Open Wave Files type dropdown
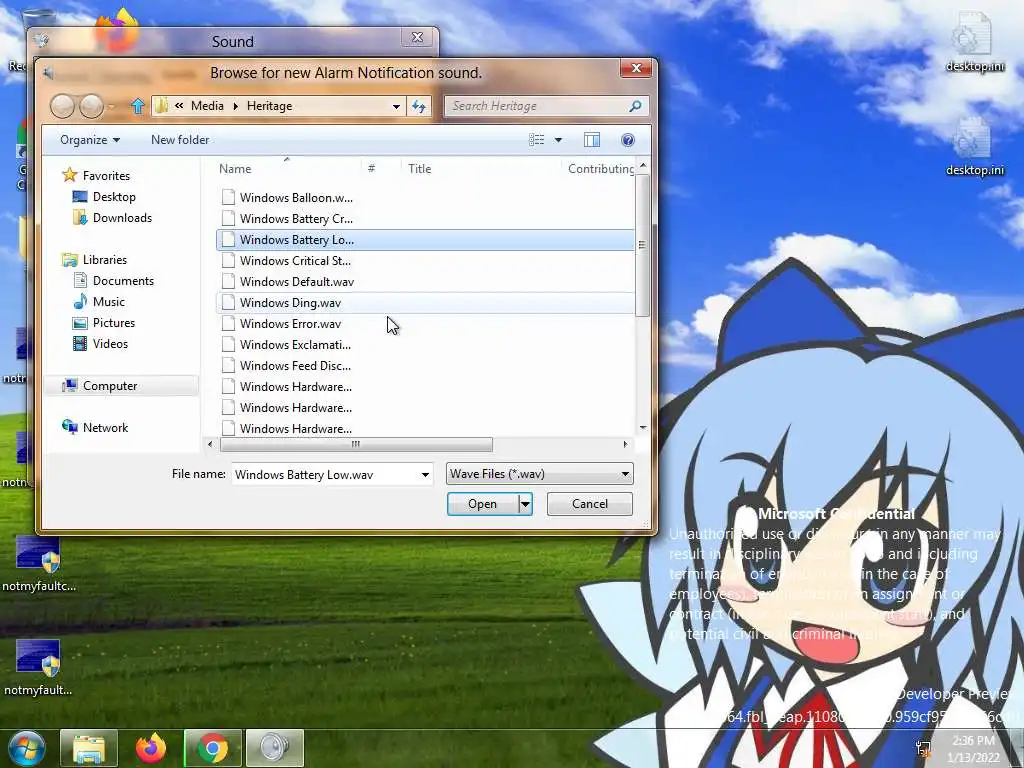 (540, 474)
